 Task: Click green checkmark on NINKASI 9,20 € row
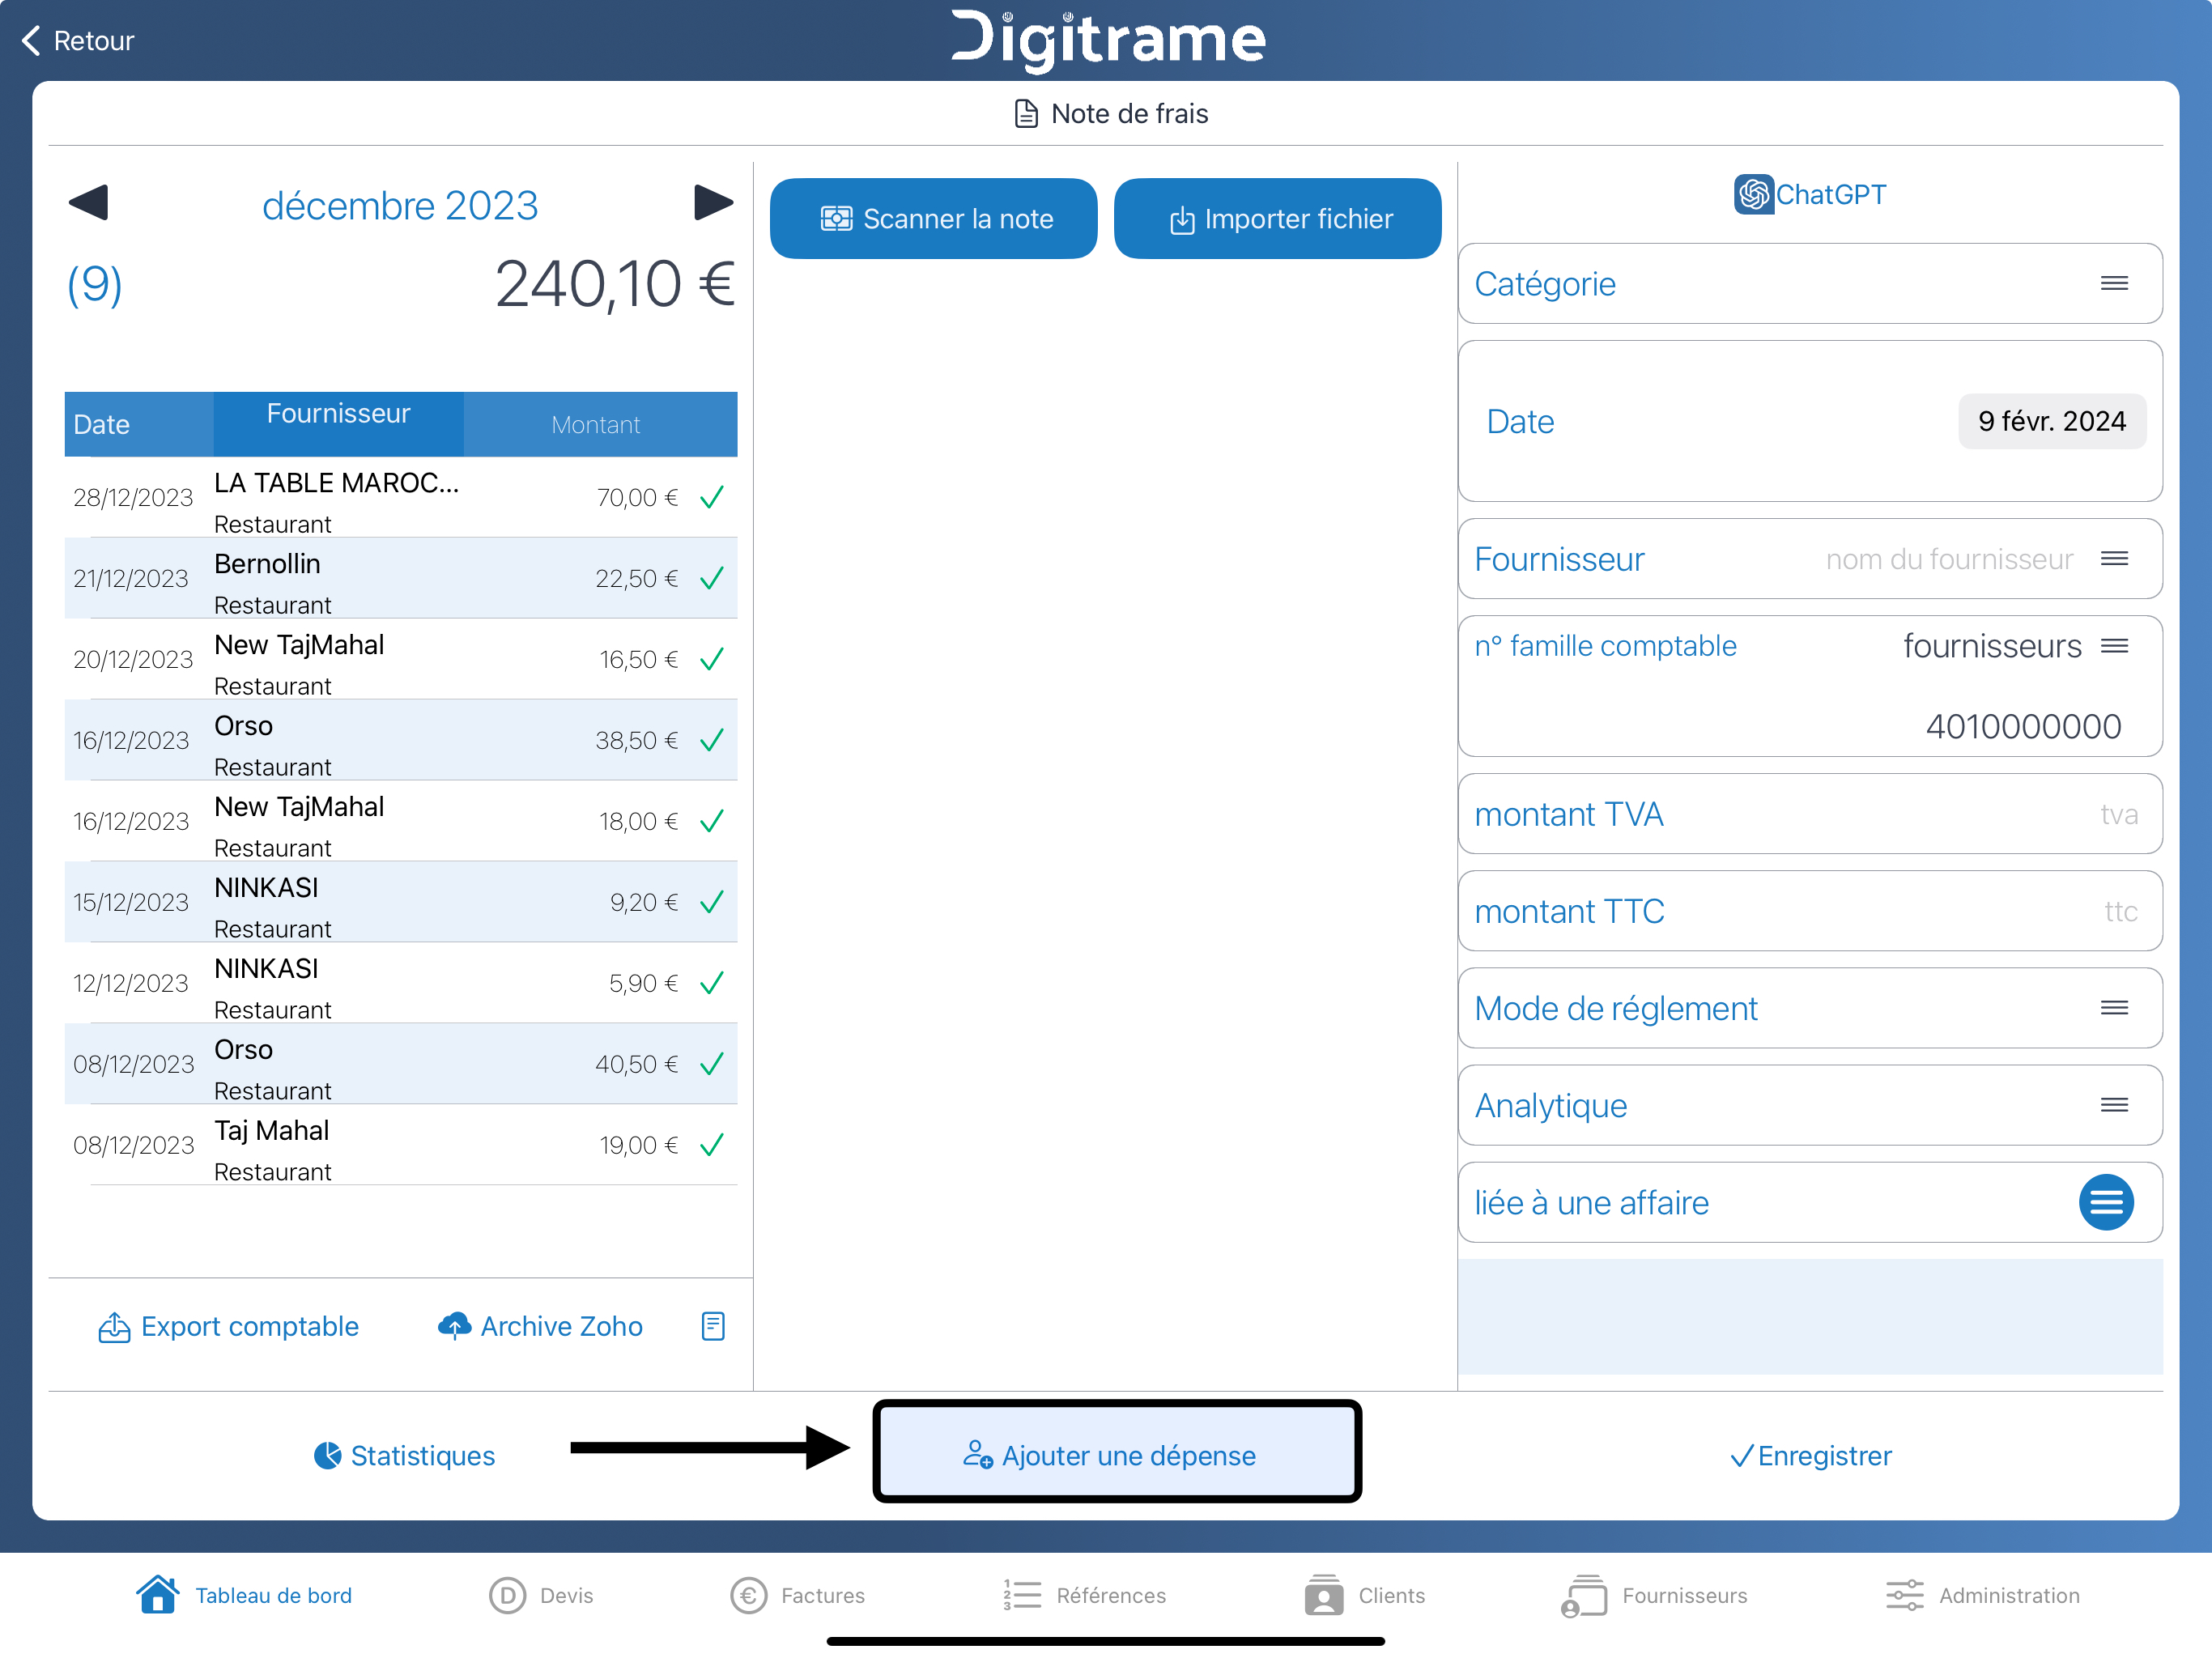click(x=712, y=902)
